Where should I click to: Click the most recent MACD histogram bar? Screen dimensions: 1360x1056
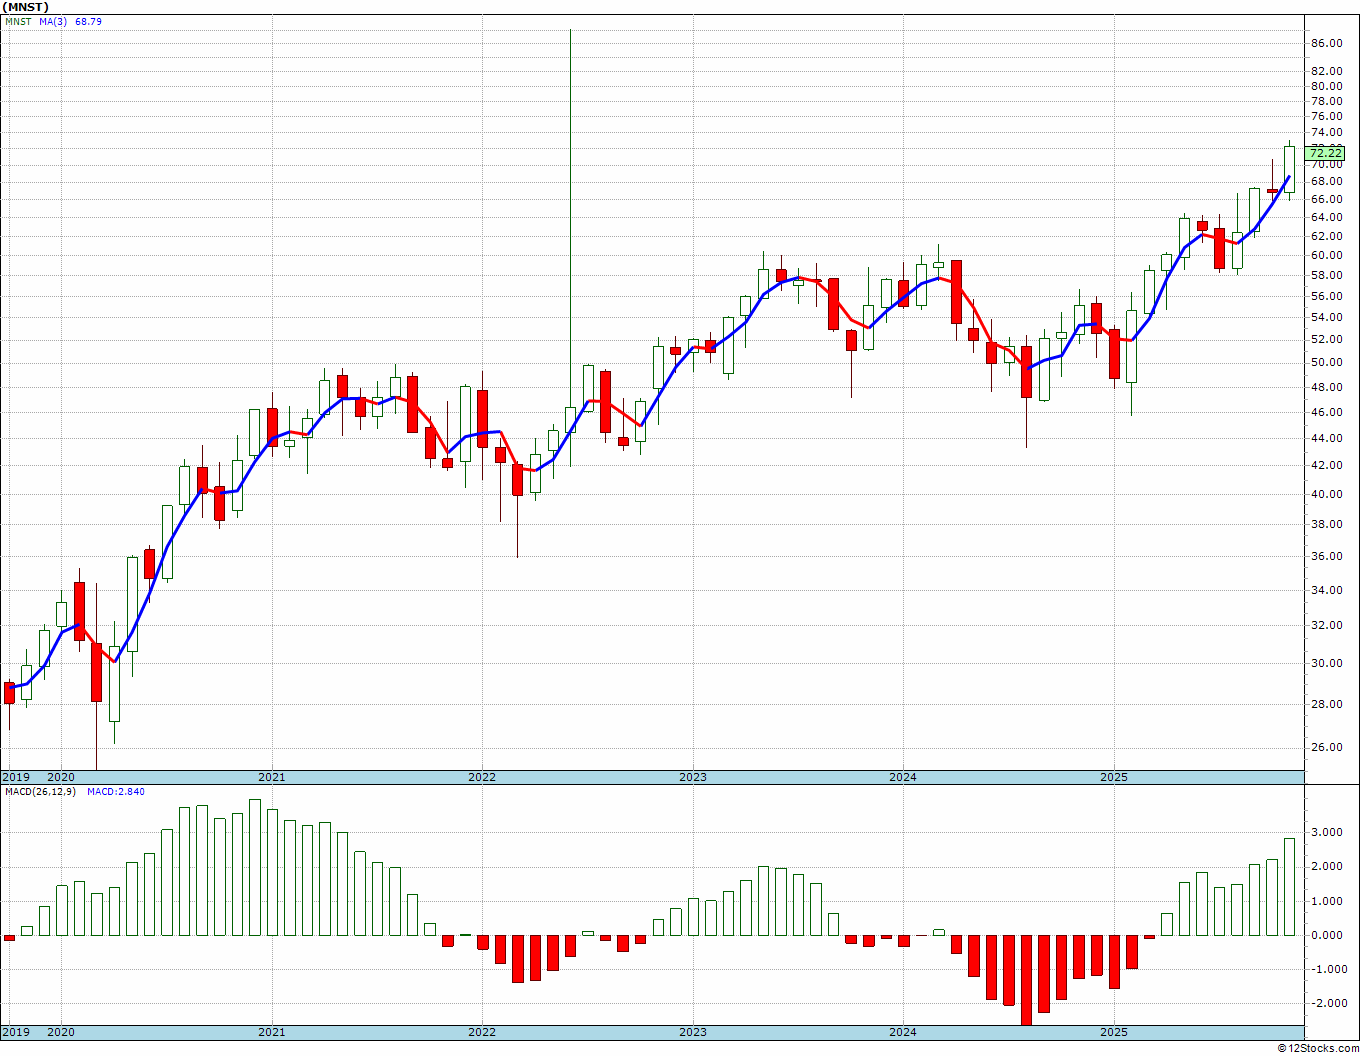pos(1290,887)
